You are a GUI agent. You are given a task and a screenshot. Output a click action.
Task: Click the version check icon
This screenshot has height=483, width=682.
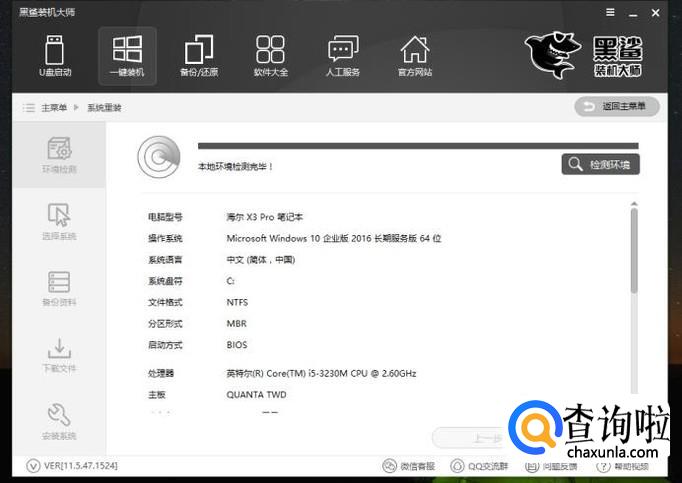tap(33, 466)
